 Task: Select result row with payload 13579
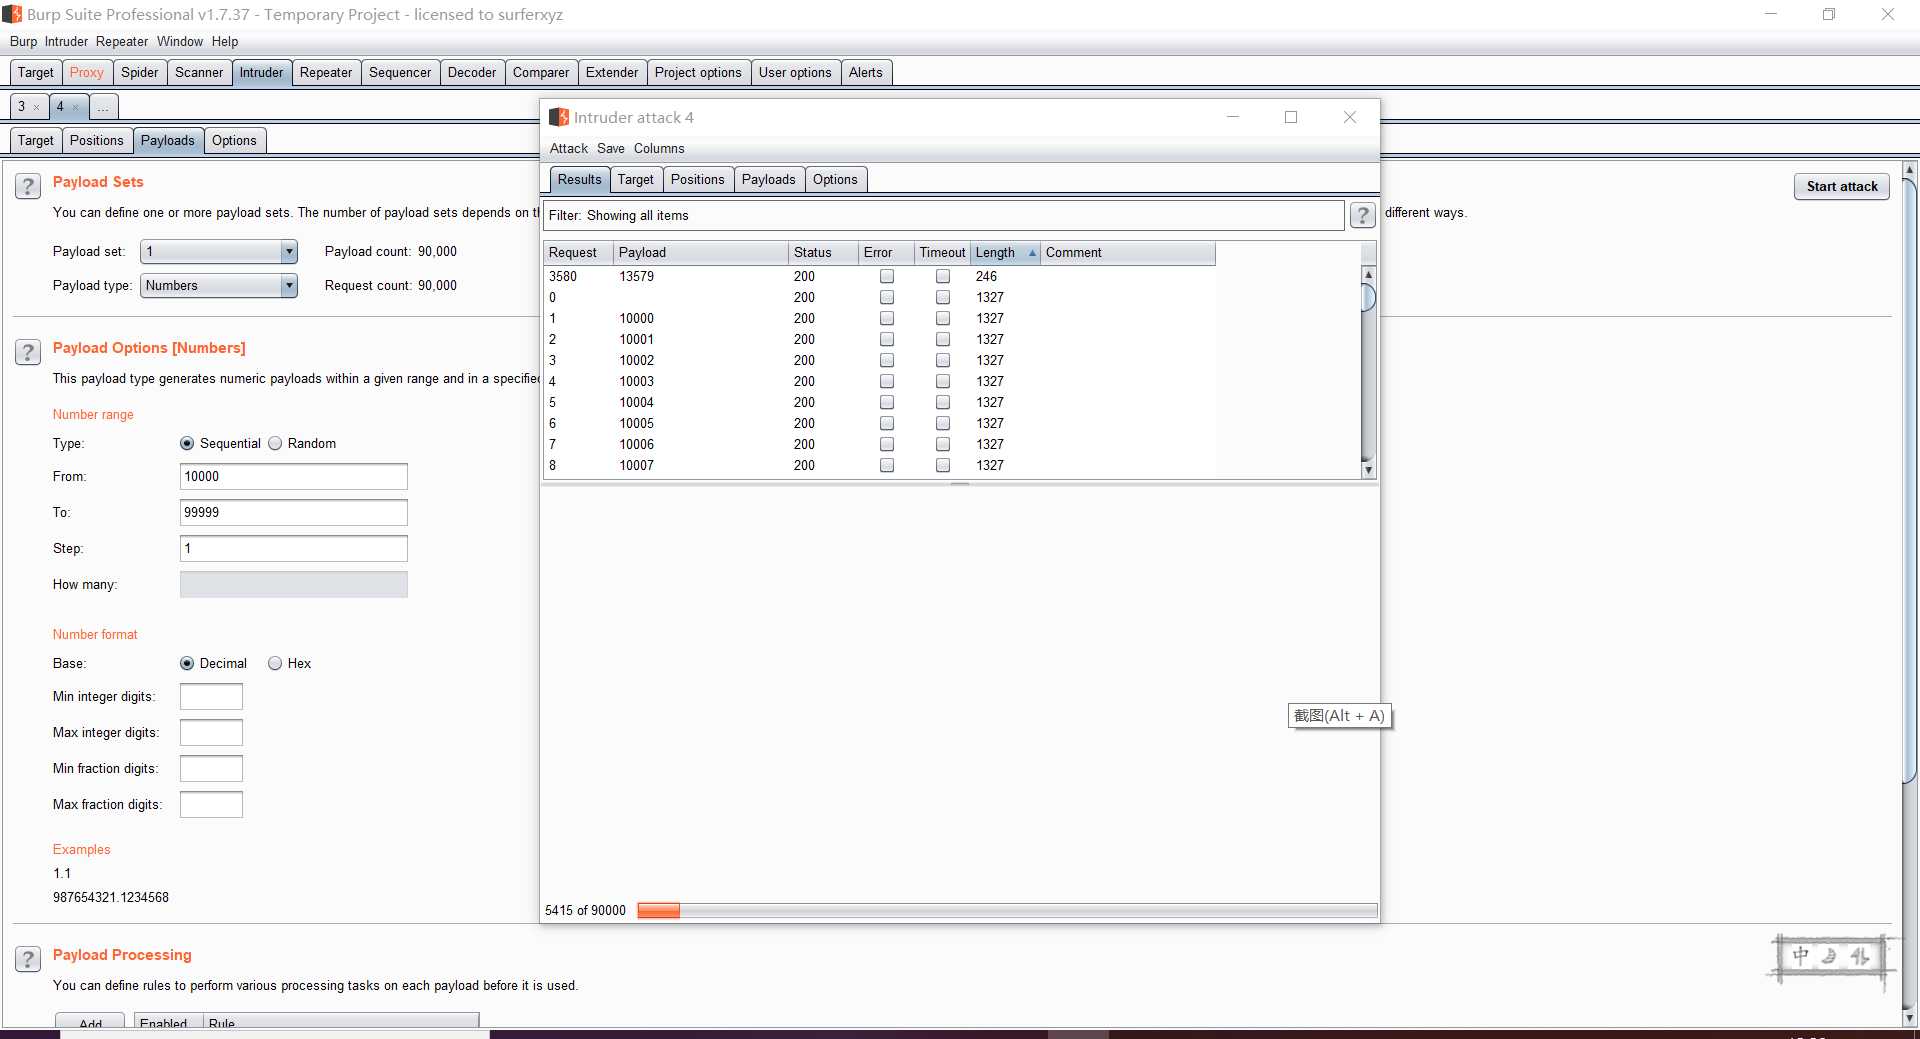[x=879, y=276]
